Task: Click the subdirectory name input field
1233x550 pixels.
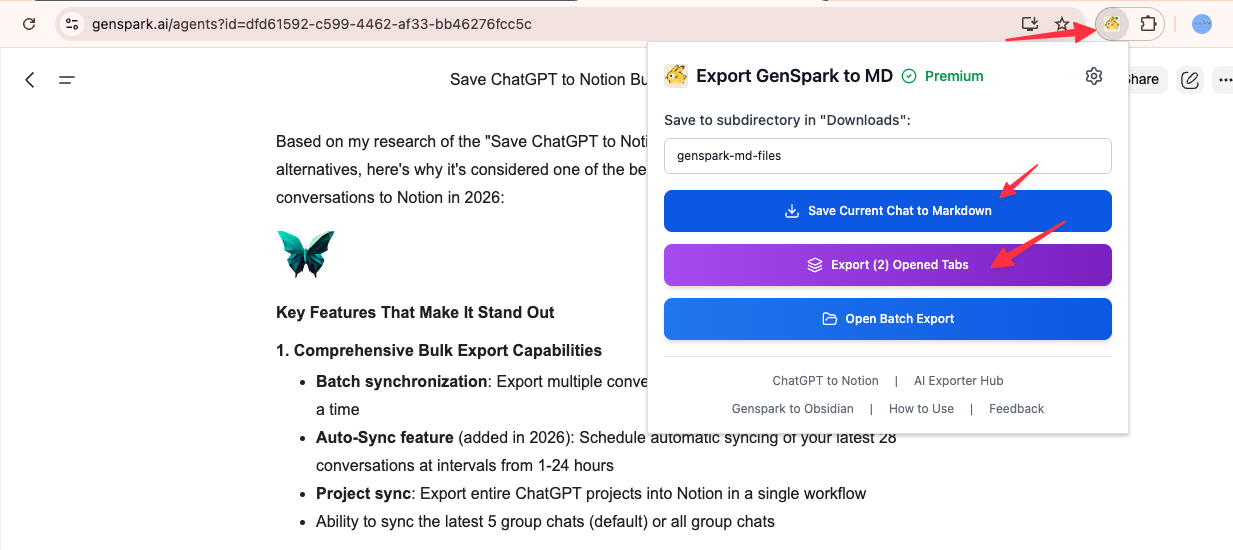Action: click(887, 156)
